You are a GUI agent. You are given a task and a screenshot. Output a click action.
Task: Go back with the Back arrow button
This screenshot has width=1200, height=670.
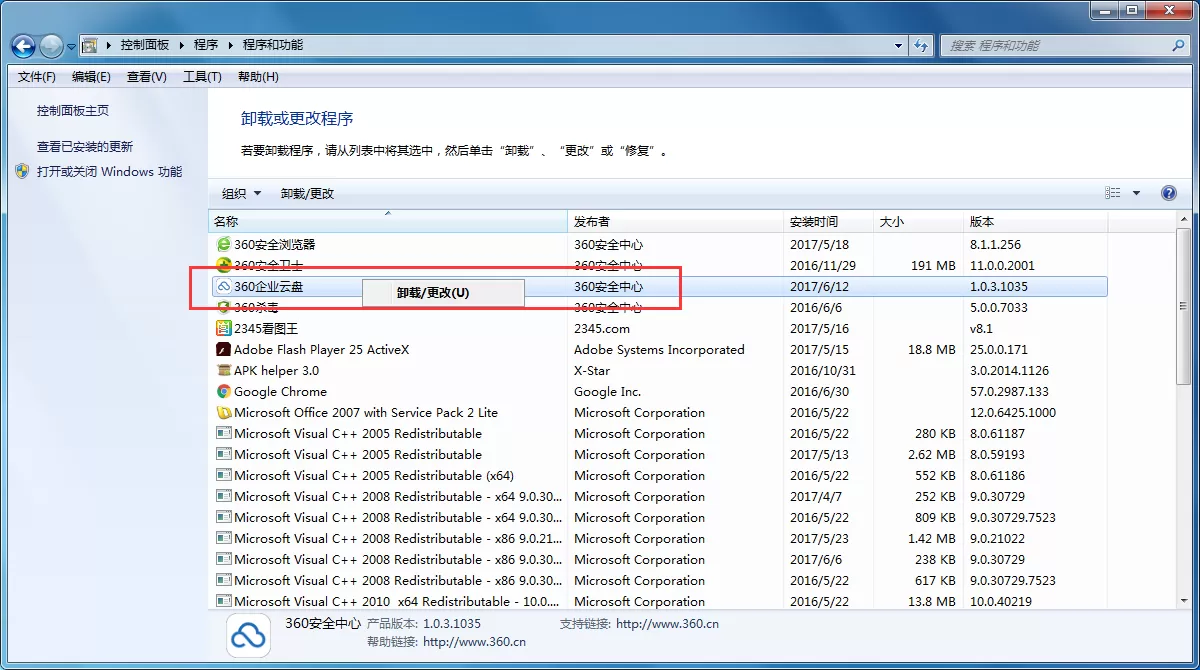24,46
